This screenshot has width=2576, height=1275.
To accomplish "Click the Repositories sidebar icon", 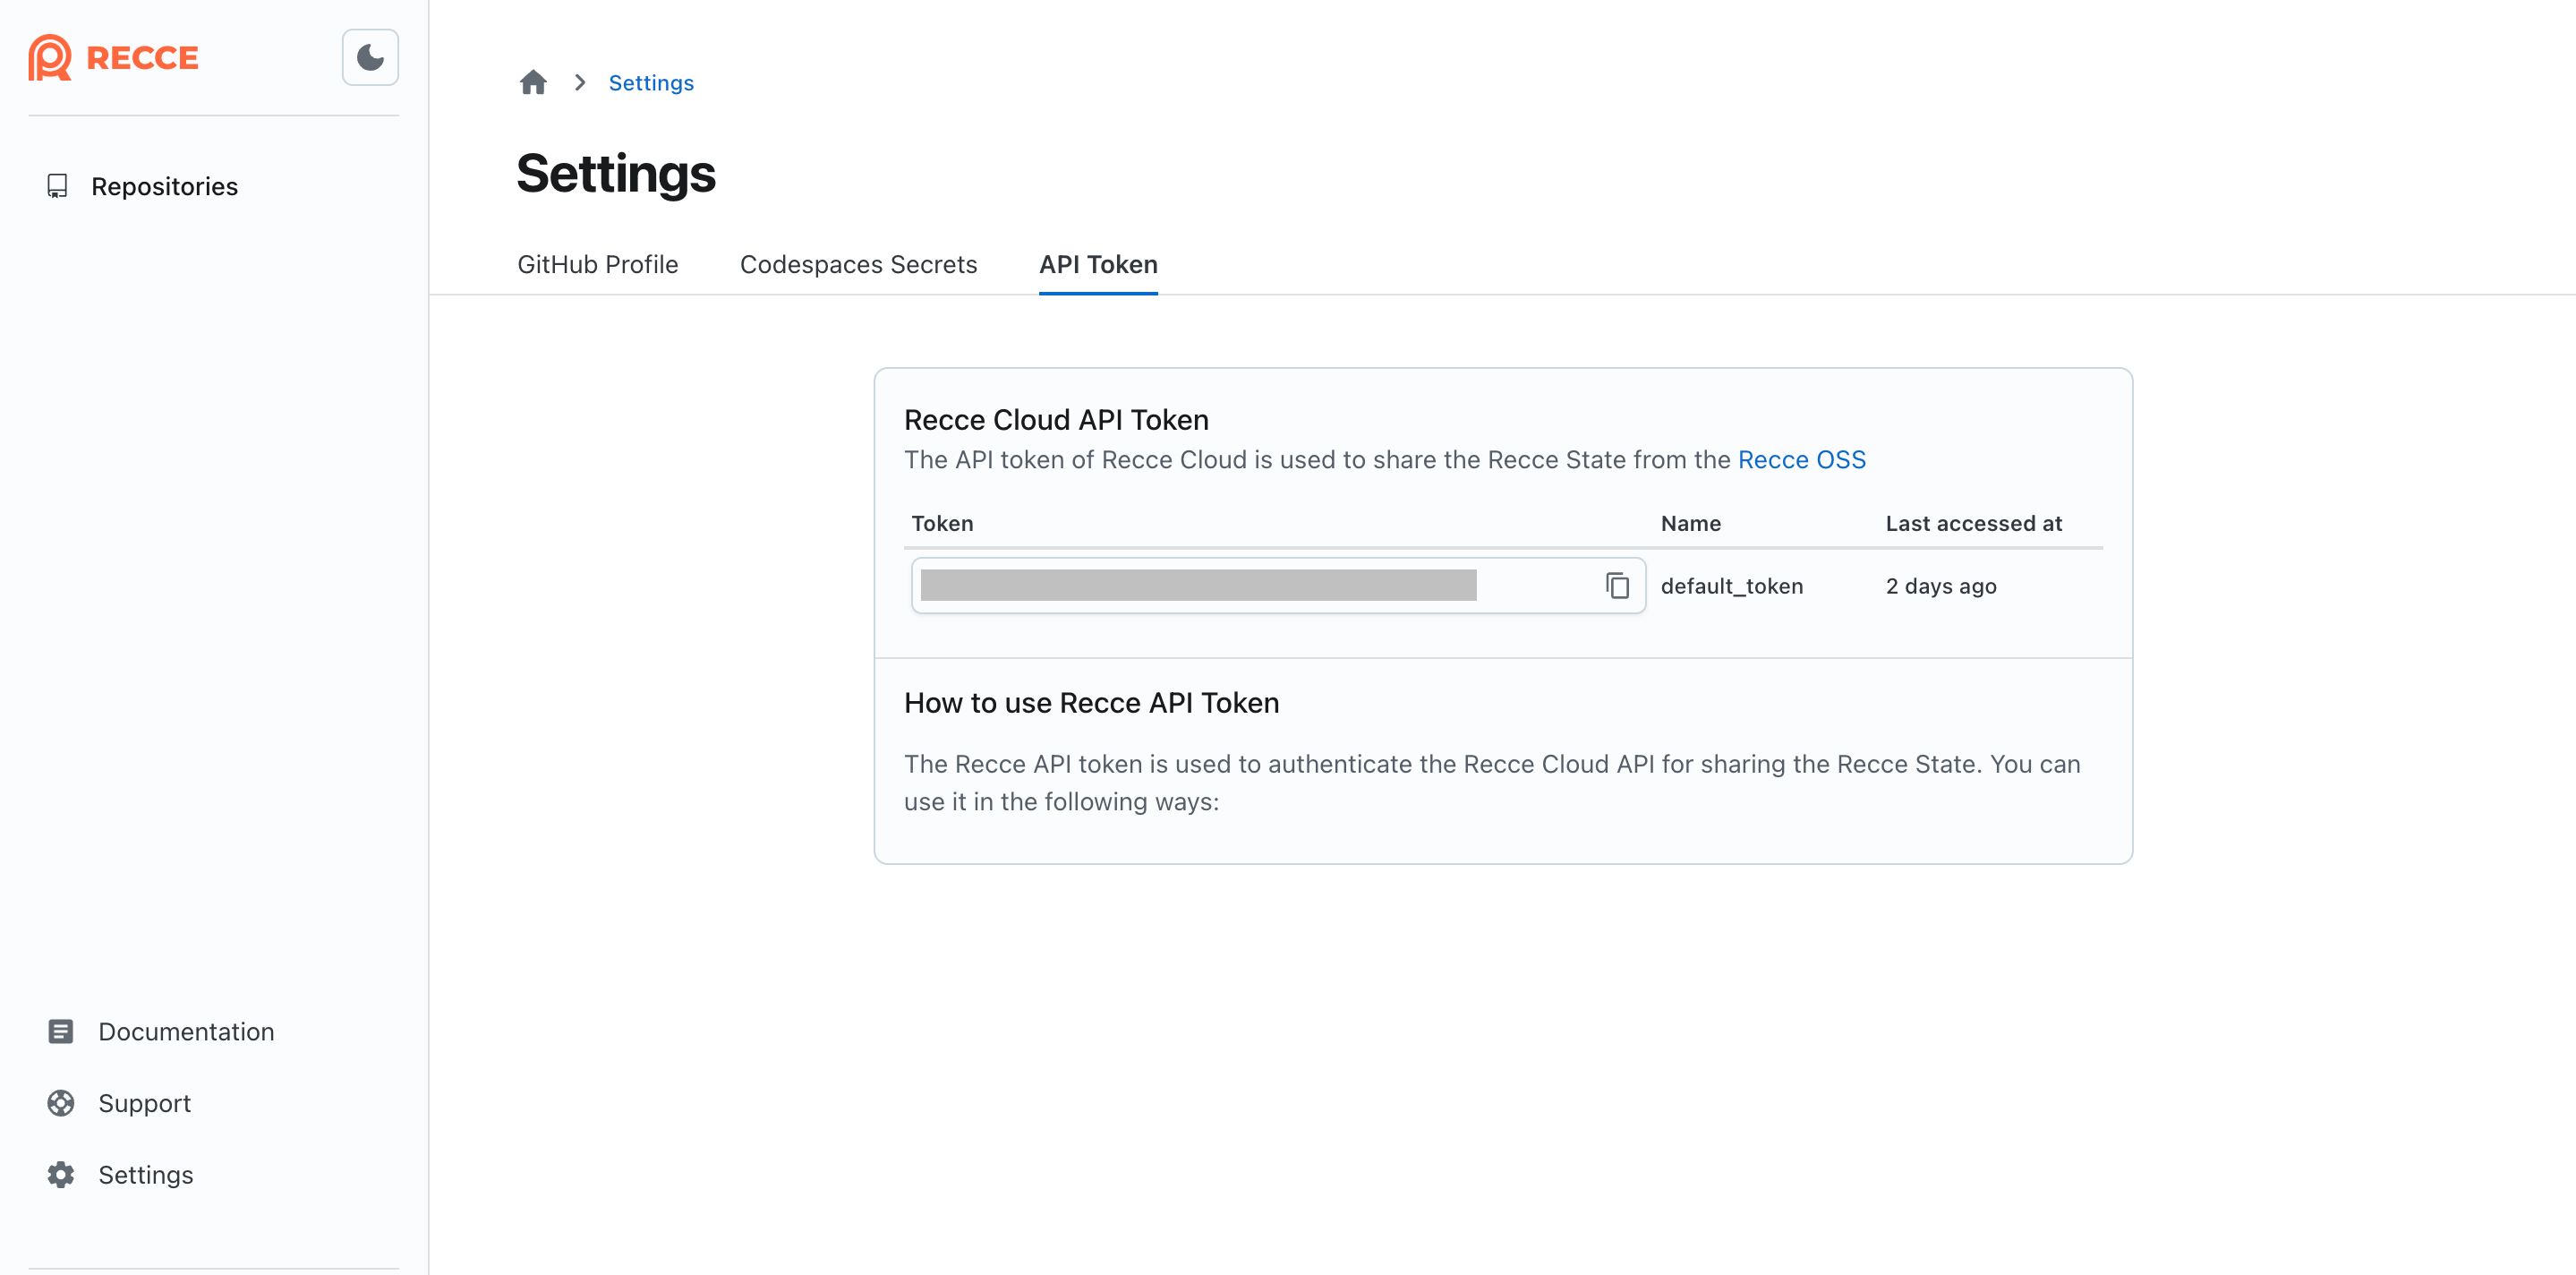I will pos(58,186).
